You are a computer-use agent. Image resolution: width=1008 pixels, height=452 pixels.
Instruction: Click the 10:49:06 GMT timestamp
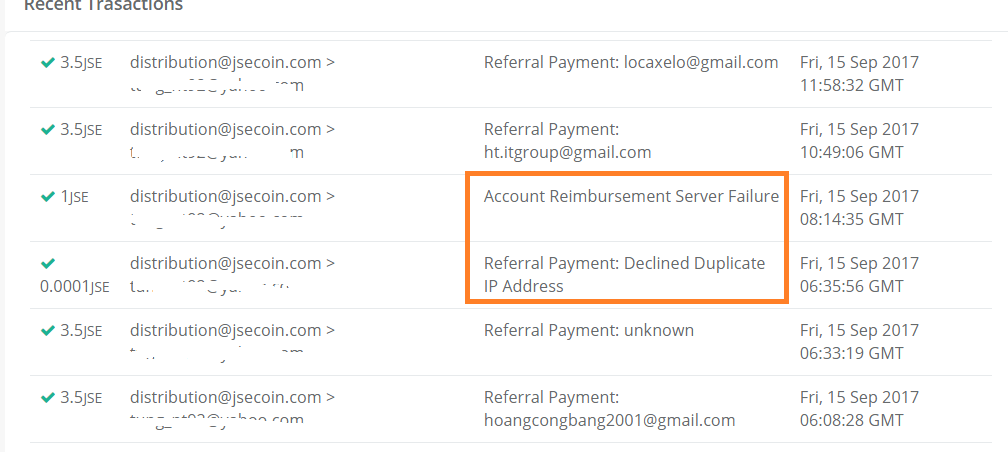coord(852,153)
